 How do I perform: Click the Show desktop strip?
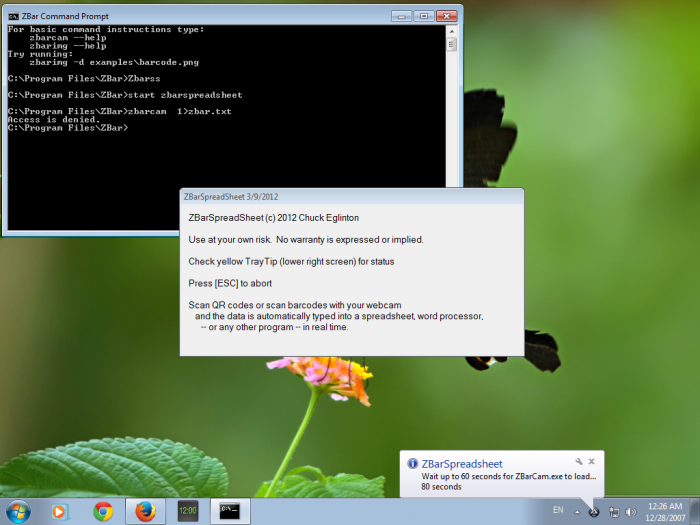696,512
